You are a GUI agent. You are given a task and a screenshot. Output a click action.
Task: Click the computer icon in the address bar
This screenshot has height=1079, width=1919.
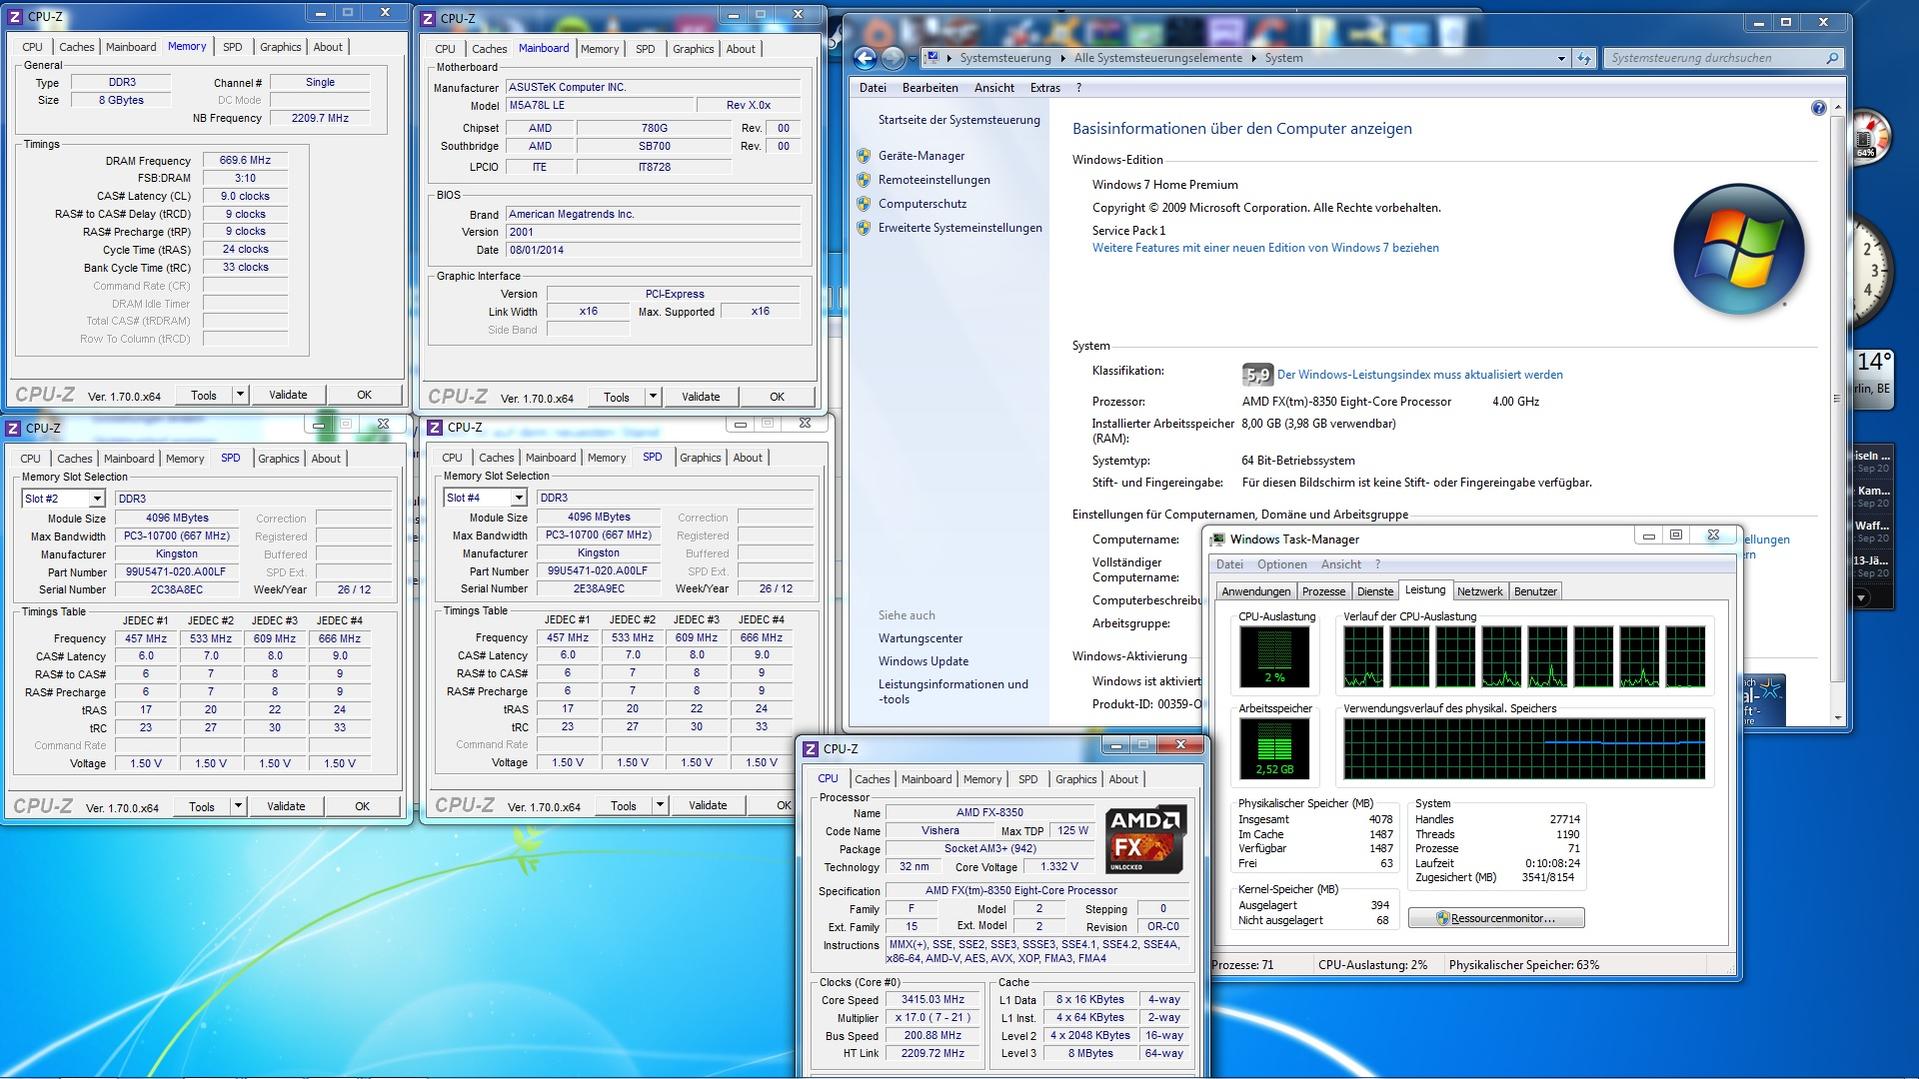pyautogui.click(x=932, y=58)
